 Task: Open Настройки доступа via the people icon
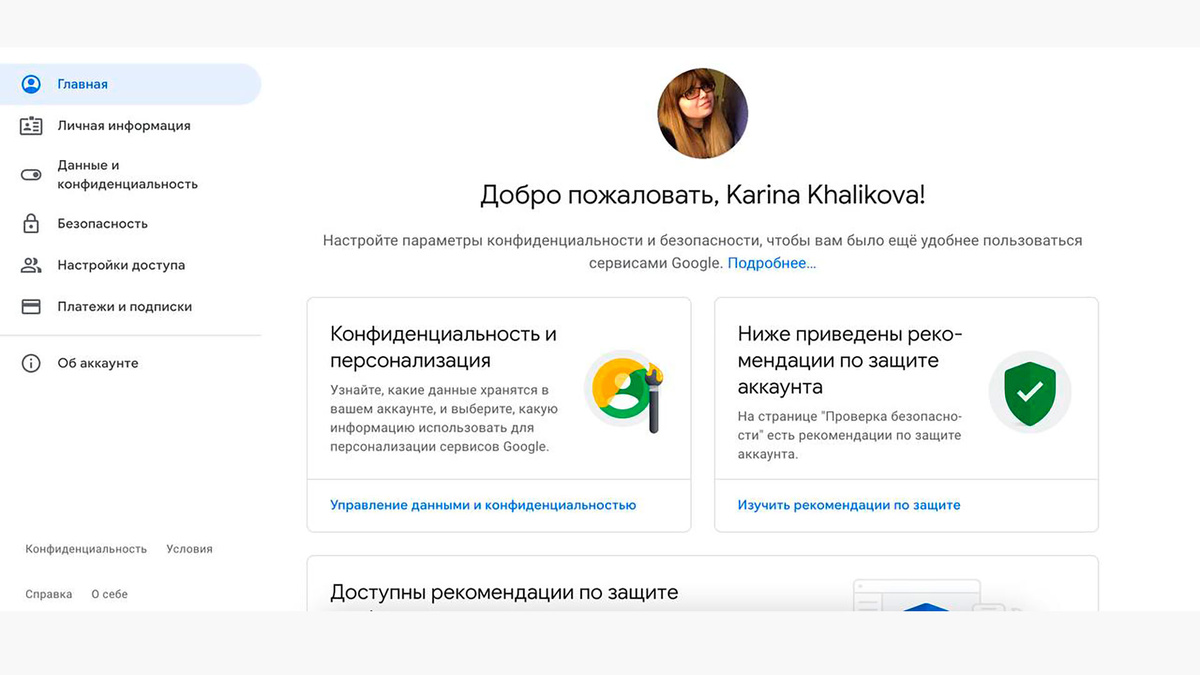30,264
